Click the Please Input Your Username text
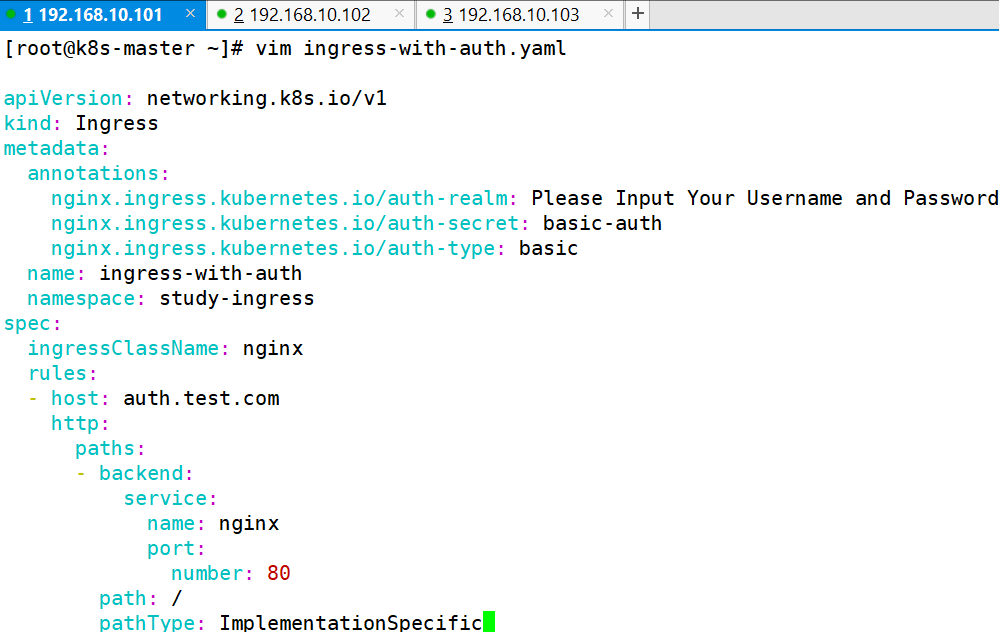Screen dimensions: 999x632 687,198
